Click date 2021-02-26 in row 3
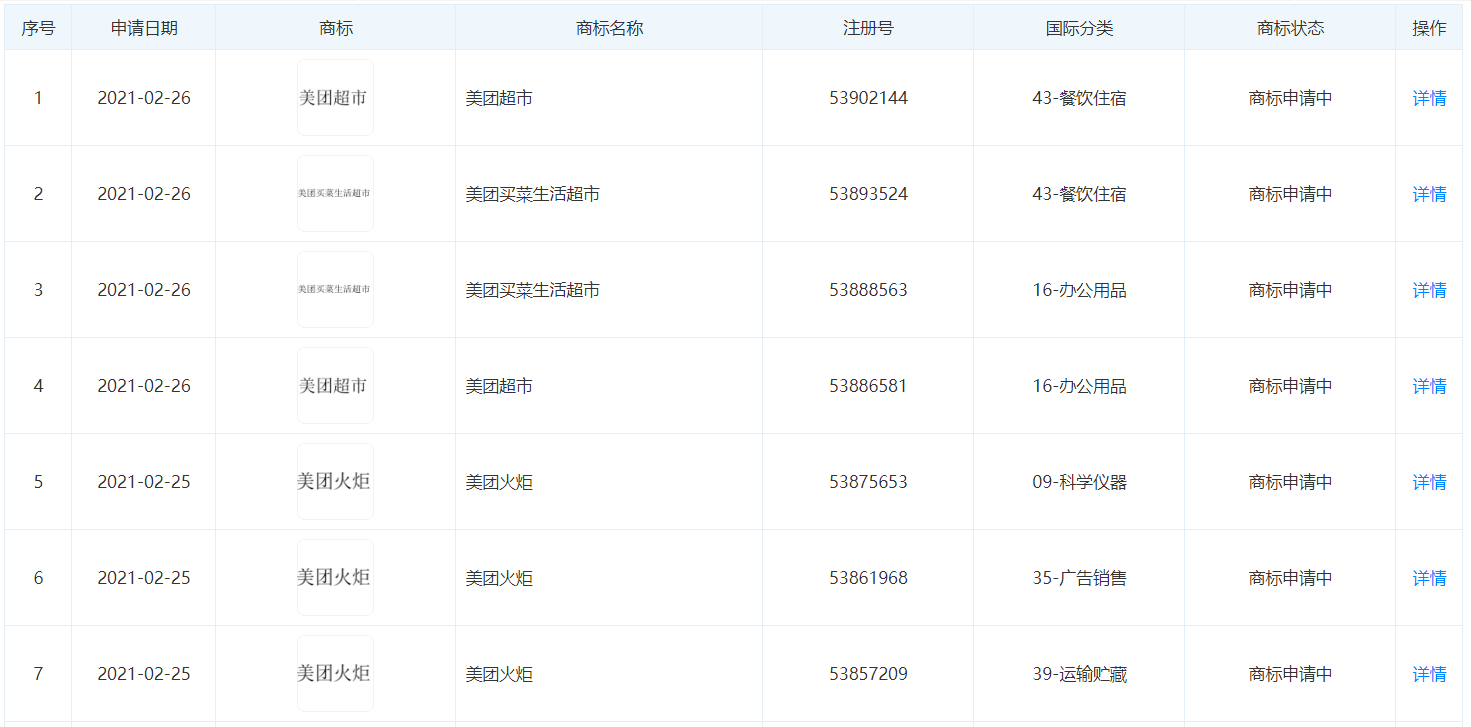Screen dimensions: 1471x727 144,290
